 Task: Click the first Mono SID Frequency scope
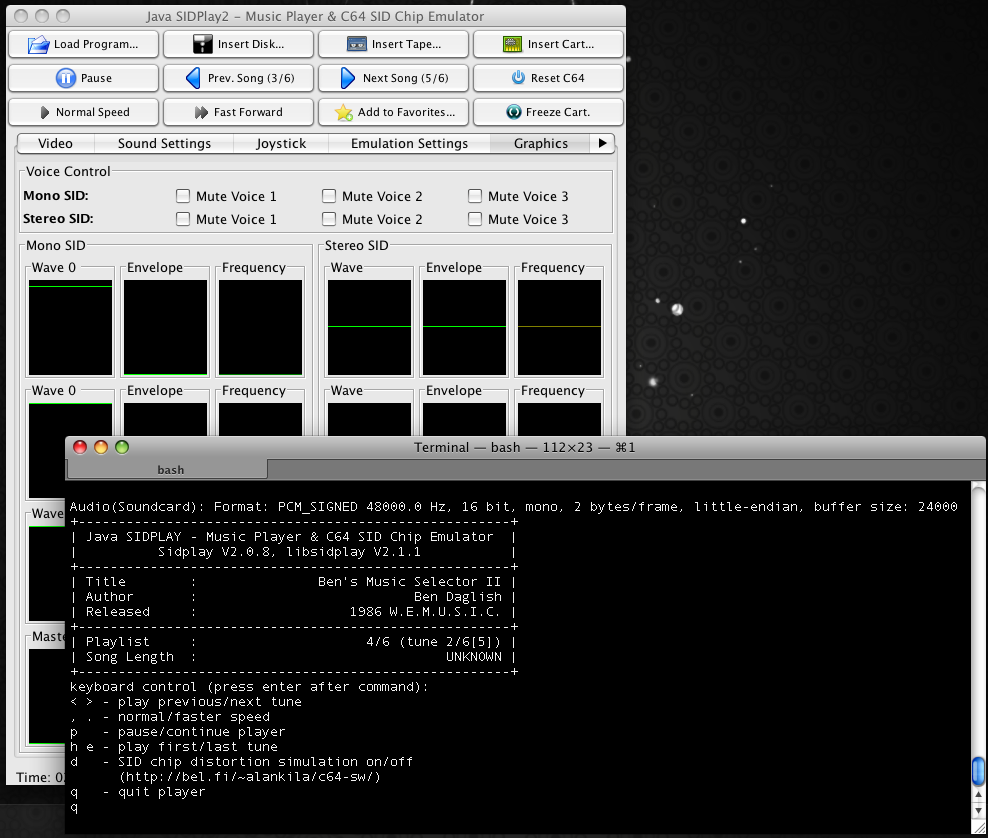(x=260, y=328)
